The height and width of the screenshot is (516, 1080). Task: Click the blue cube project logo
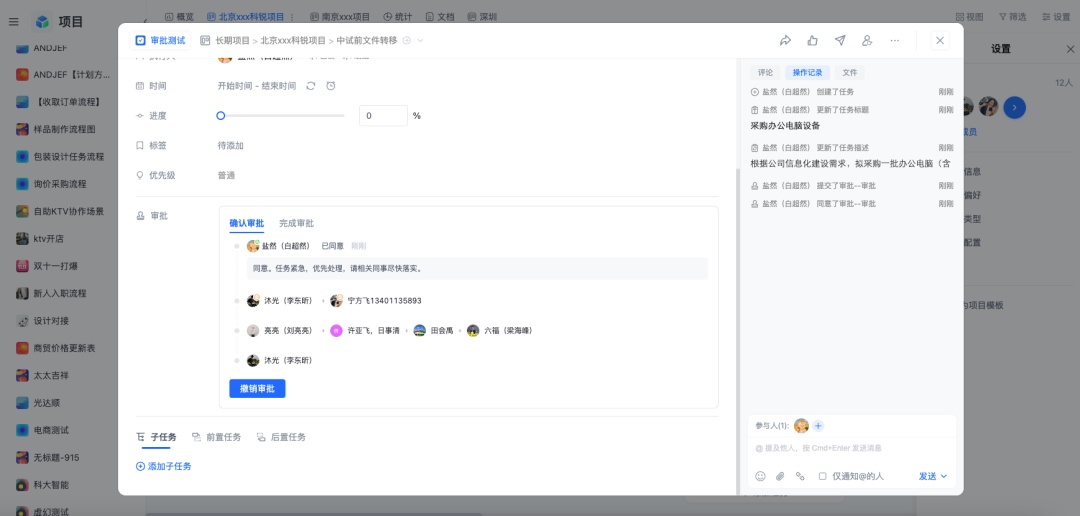[43, 22]
